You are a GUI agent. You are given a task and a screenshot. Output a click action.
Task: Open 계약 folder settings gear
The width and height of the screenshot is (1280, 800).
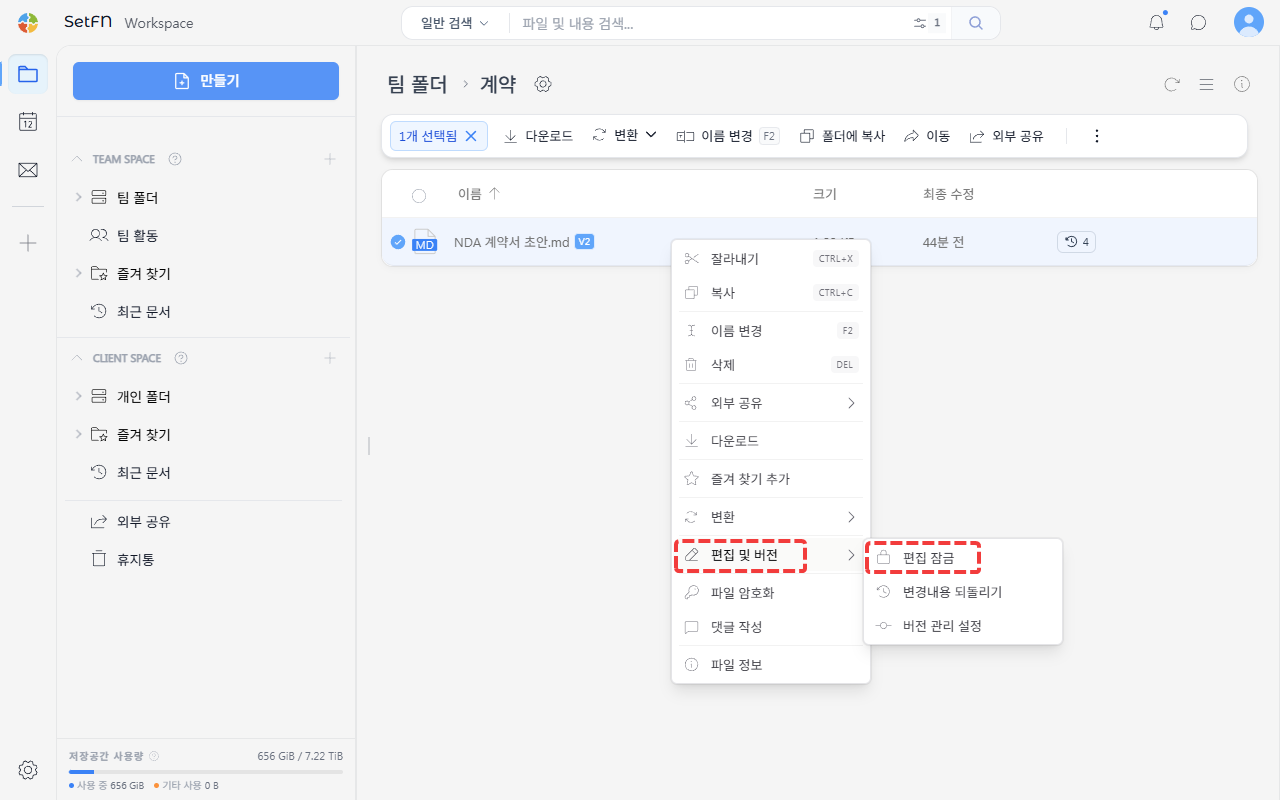click(543, 84)
